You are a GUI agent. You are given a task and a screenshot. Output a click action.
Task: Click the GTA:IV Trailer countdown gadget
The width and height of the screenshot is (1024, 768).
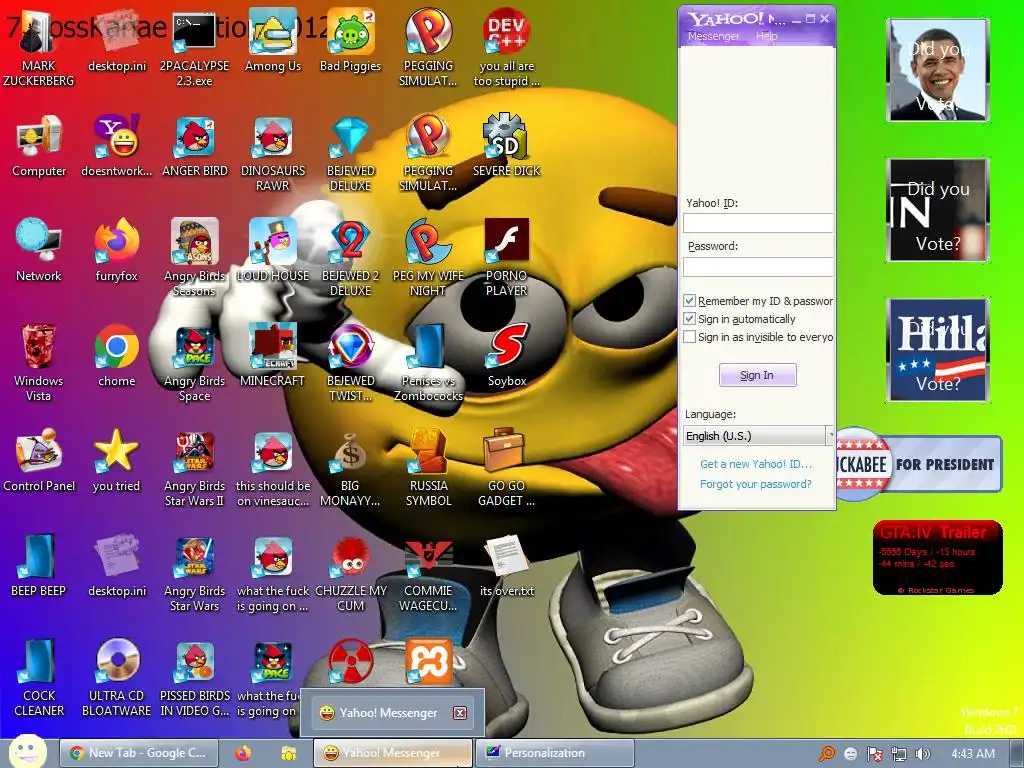[x=937, y=558]
